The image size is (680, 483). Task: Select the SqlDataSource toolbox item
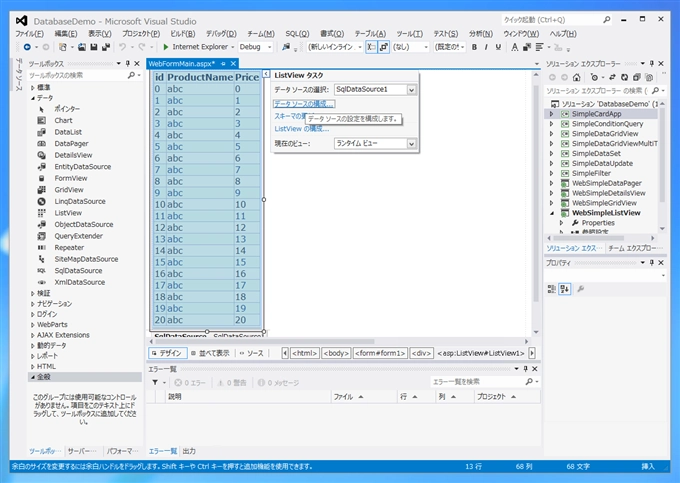pos(78,271)
